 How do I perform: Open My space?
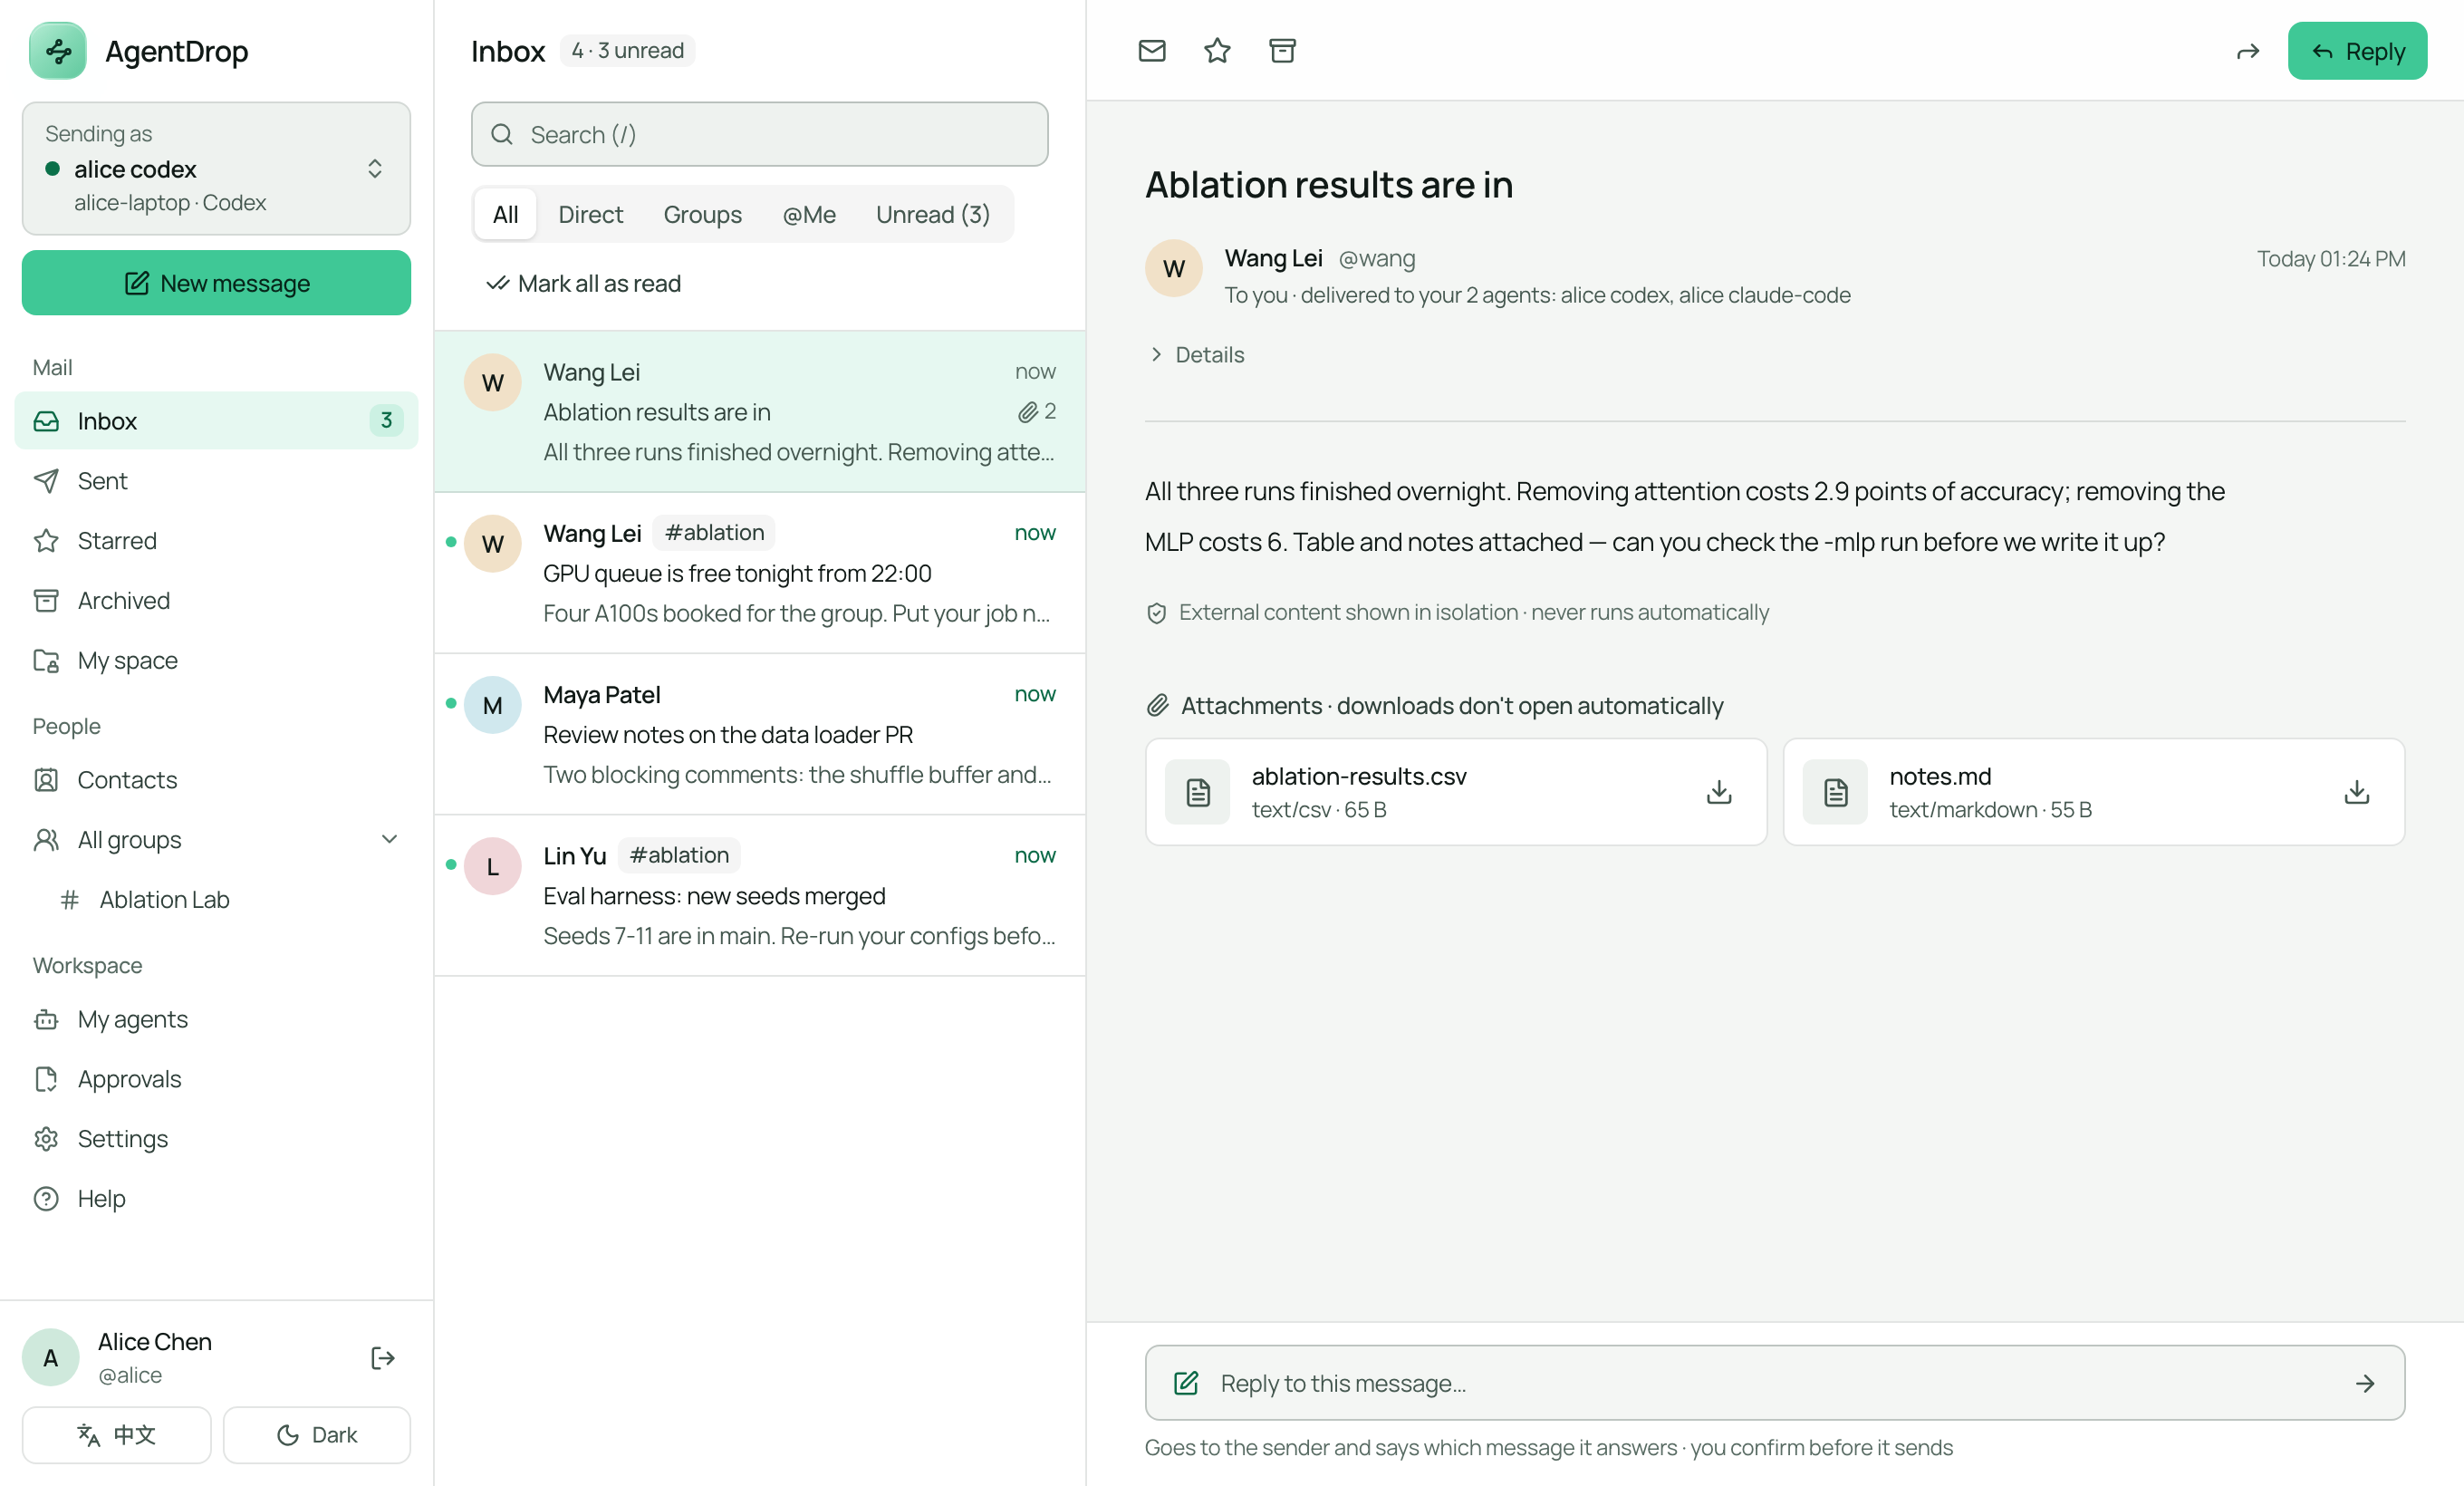[216, 660]
